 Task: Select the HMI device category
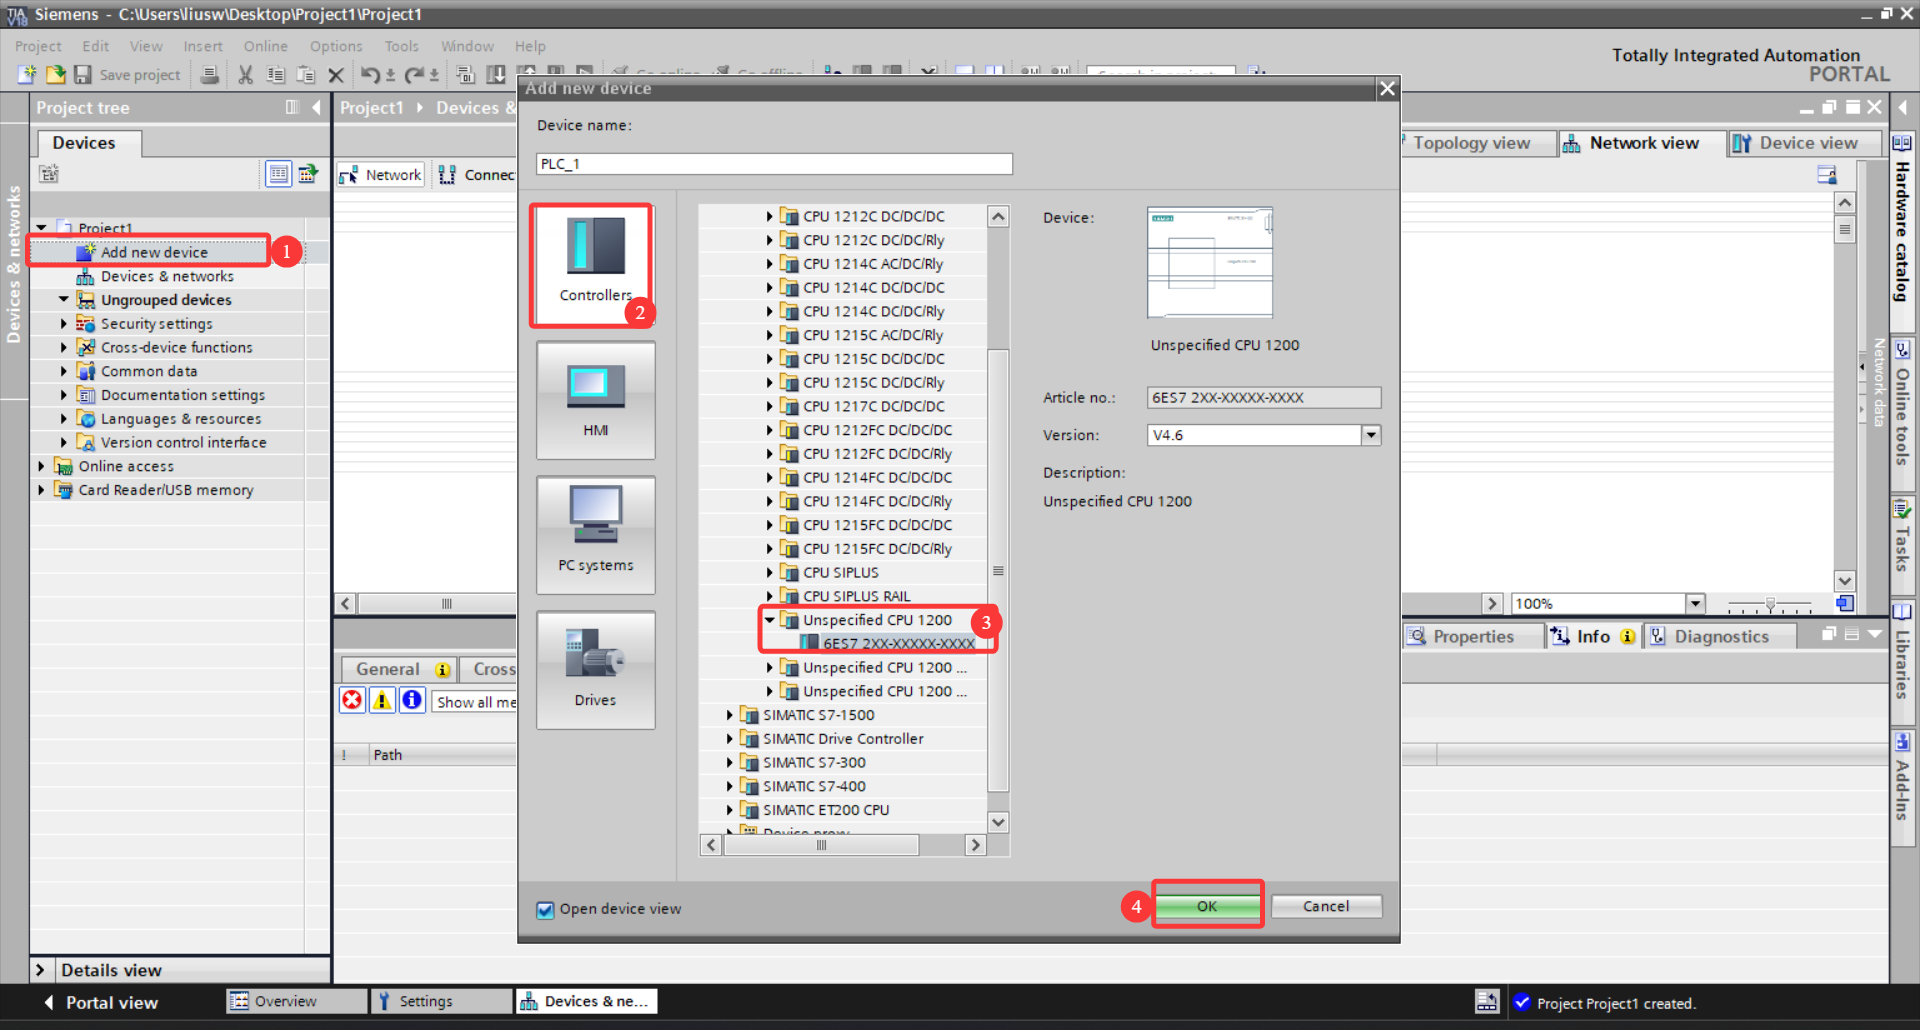click(x=595, y=400)
